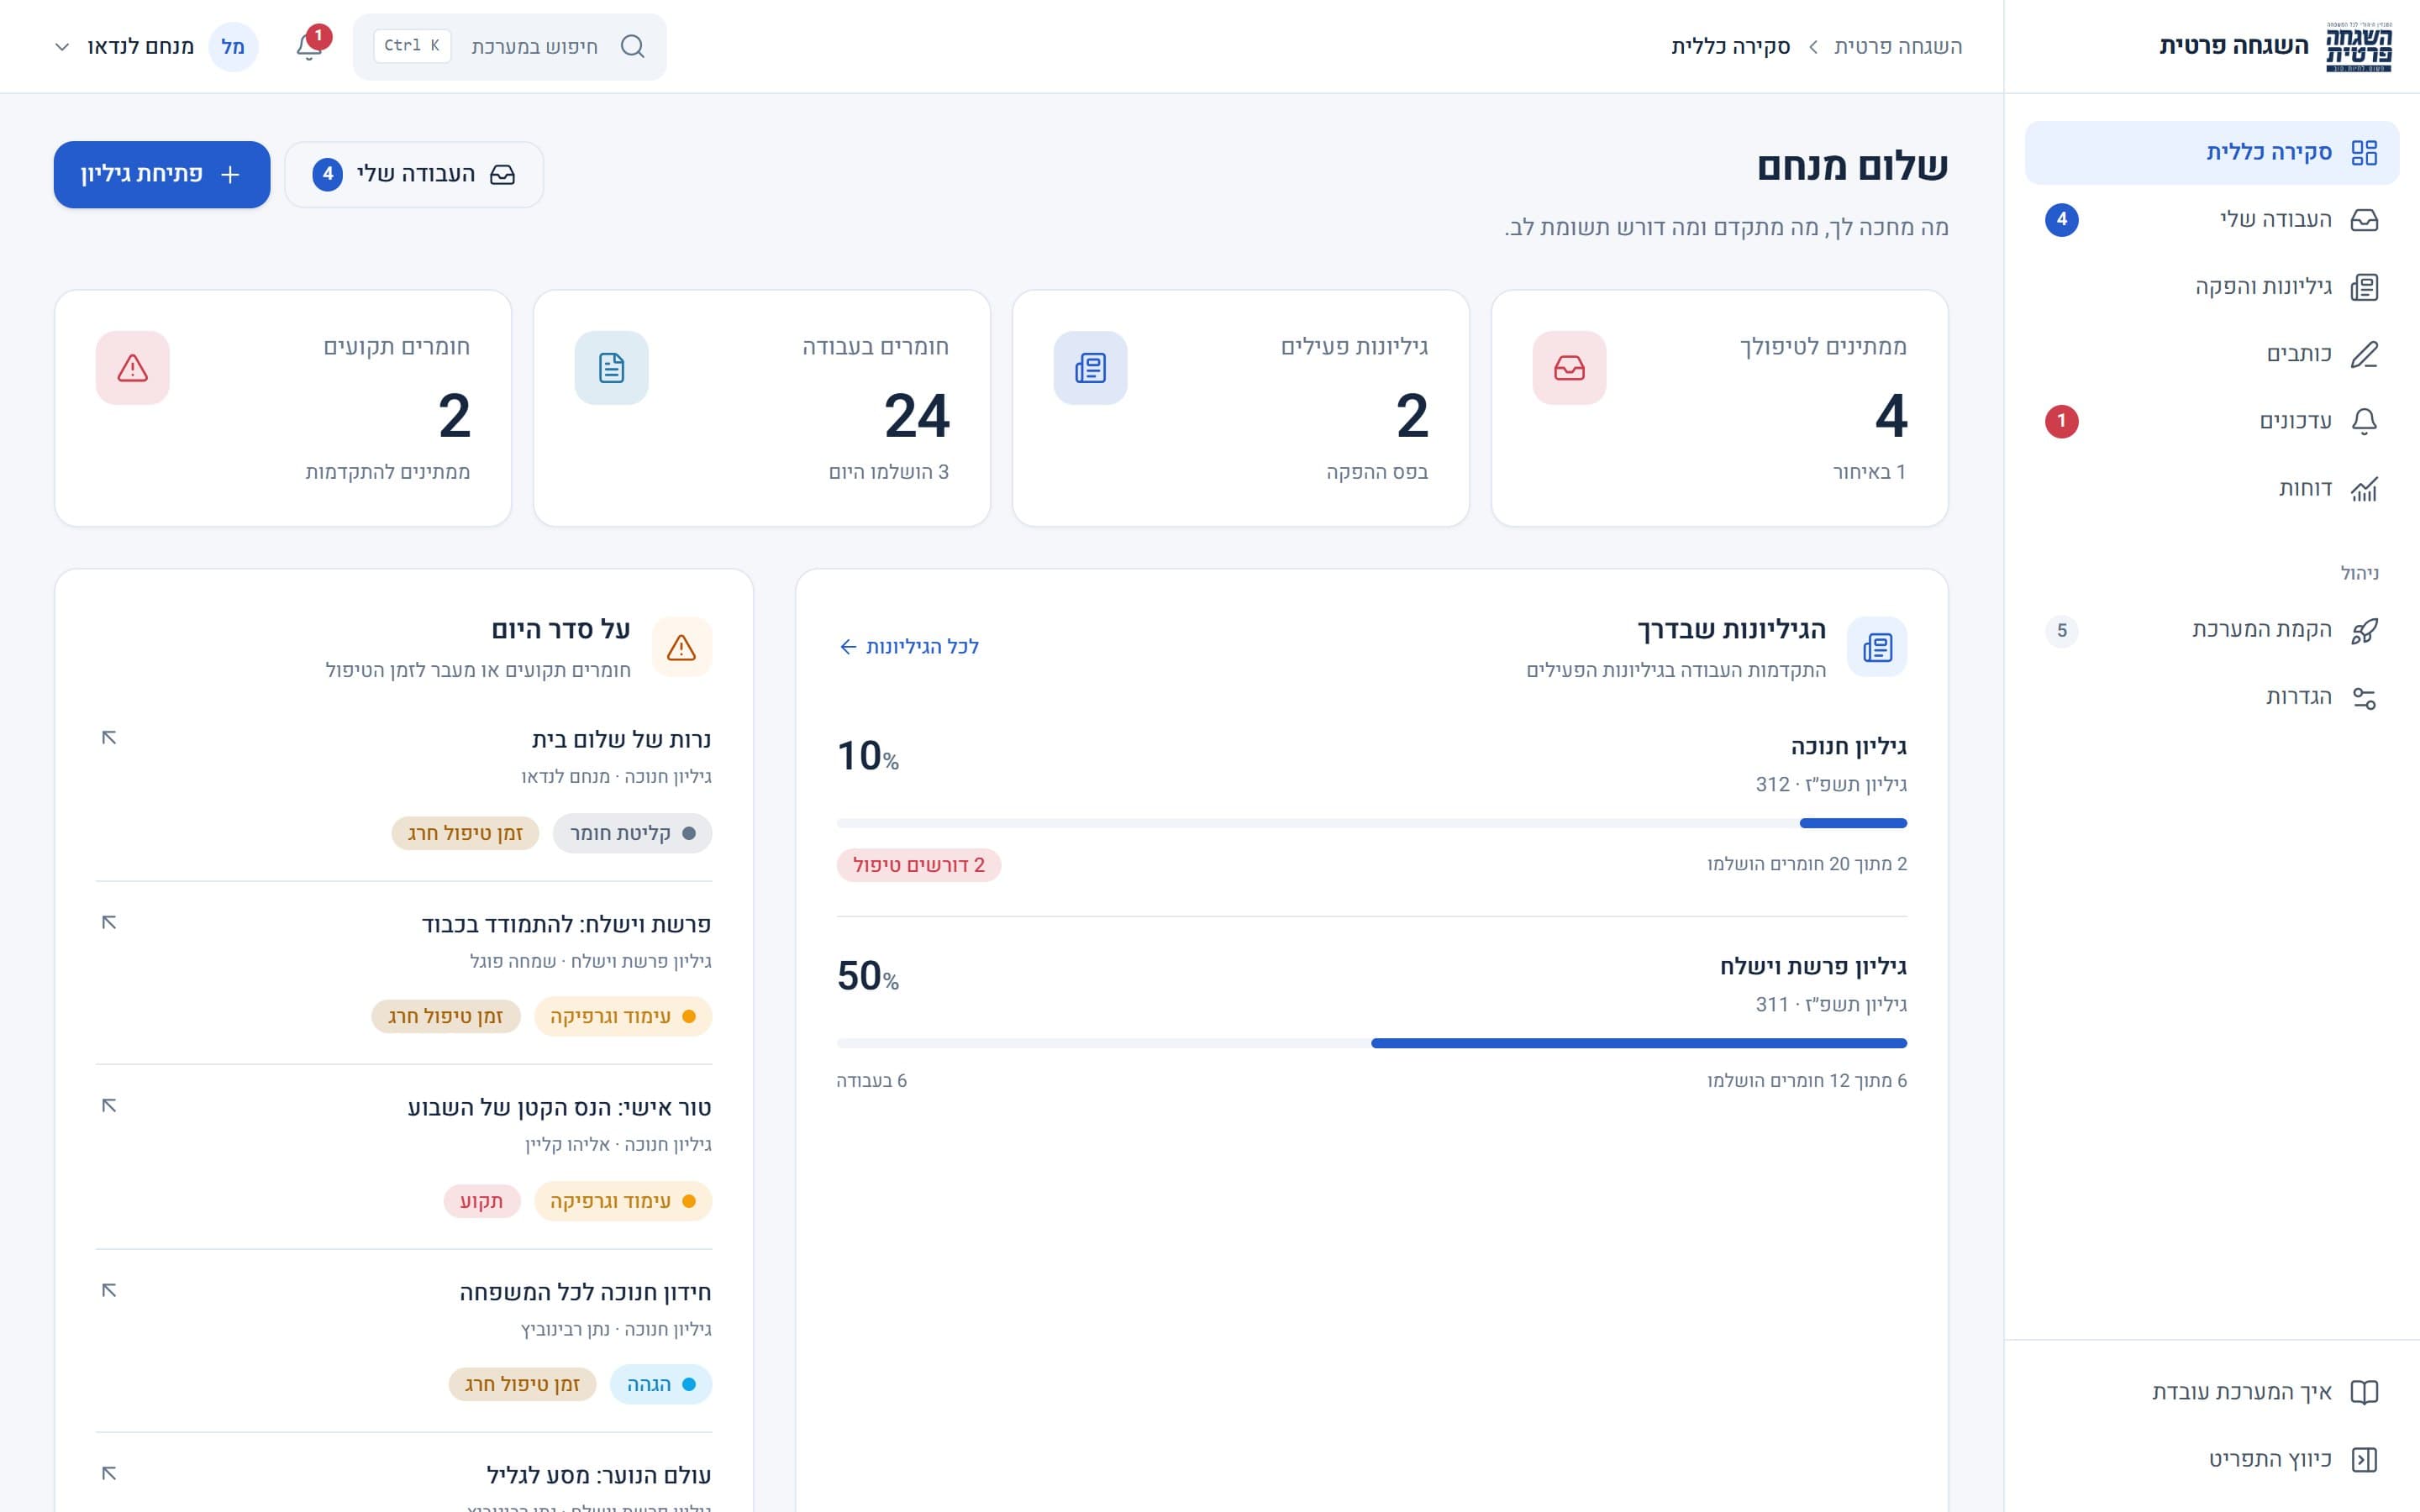Viewport: 2420px width, 1512px height.
Task: Click the document icon on חומרים בעבודה card
Action: point(611,368)
